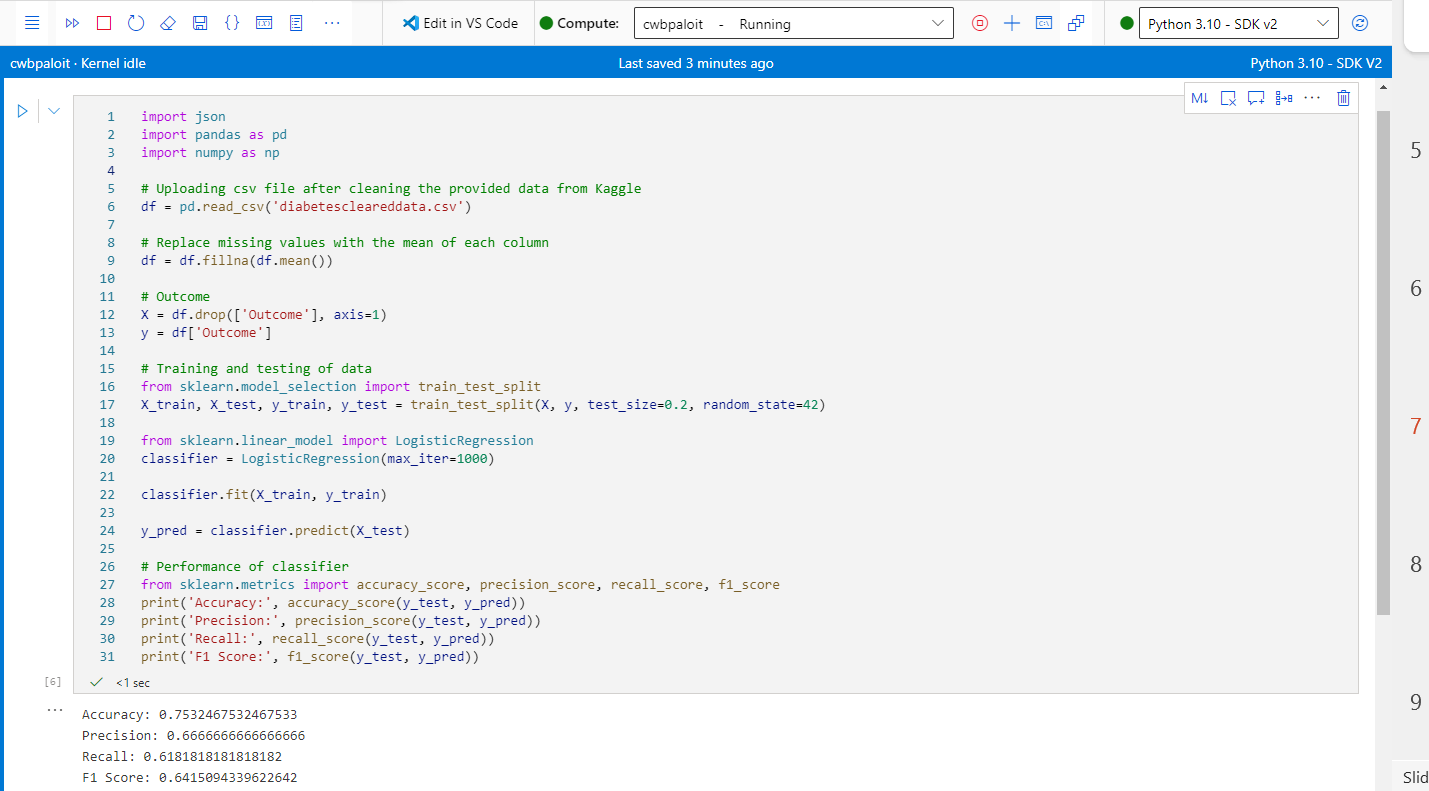Clear all outputs with the eraser icon
This screenshot has height=791, width=1429.
(x=168, y=23)
